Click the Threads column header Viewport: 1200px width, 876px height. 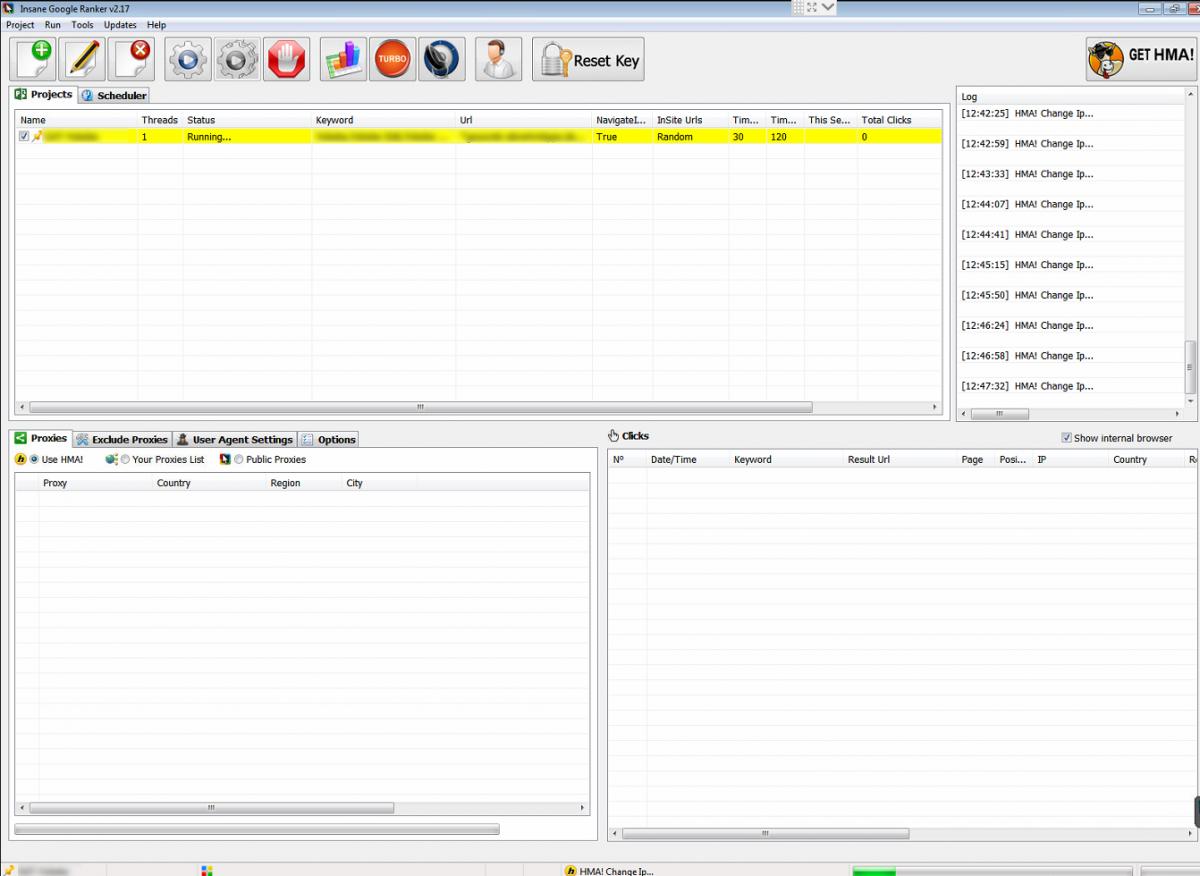[x=159, y=120]
